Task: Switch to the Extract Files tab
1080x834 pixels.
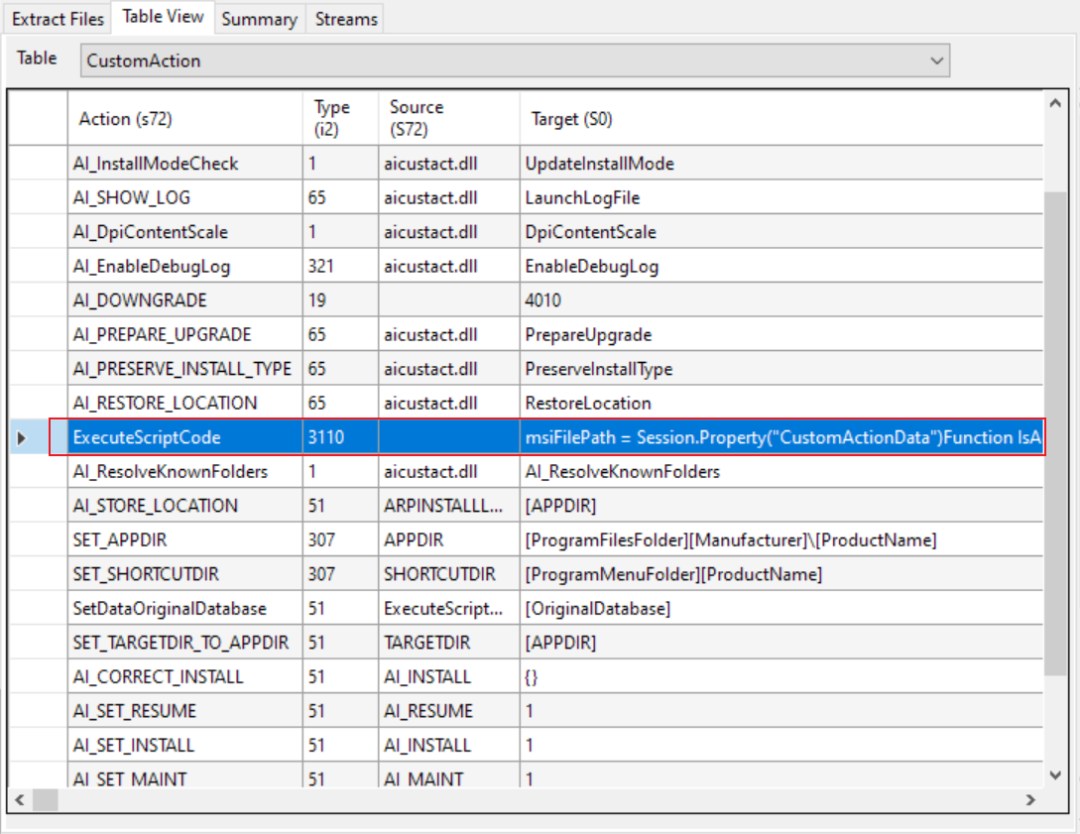Action: [x=58, y=19]
